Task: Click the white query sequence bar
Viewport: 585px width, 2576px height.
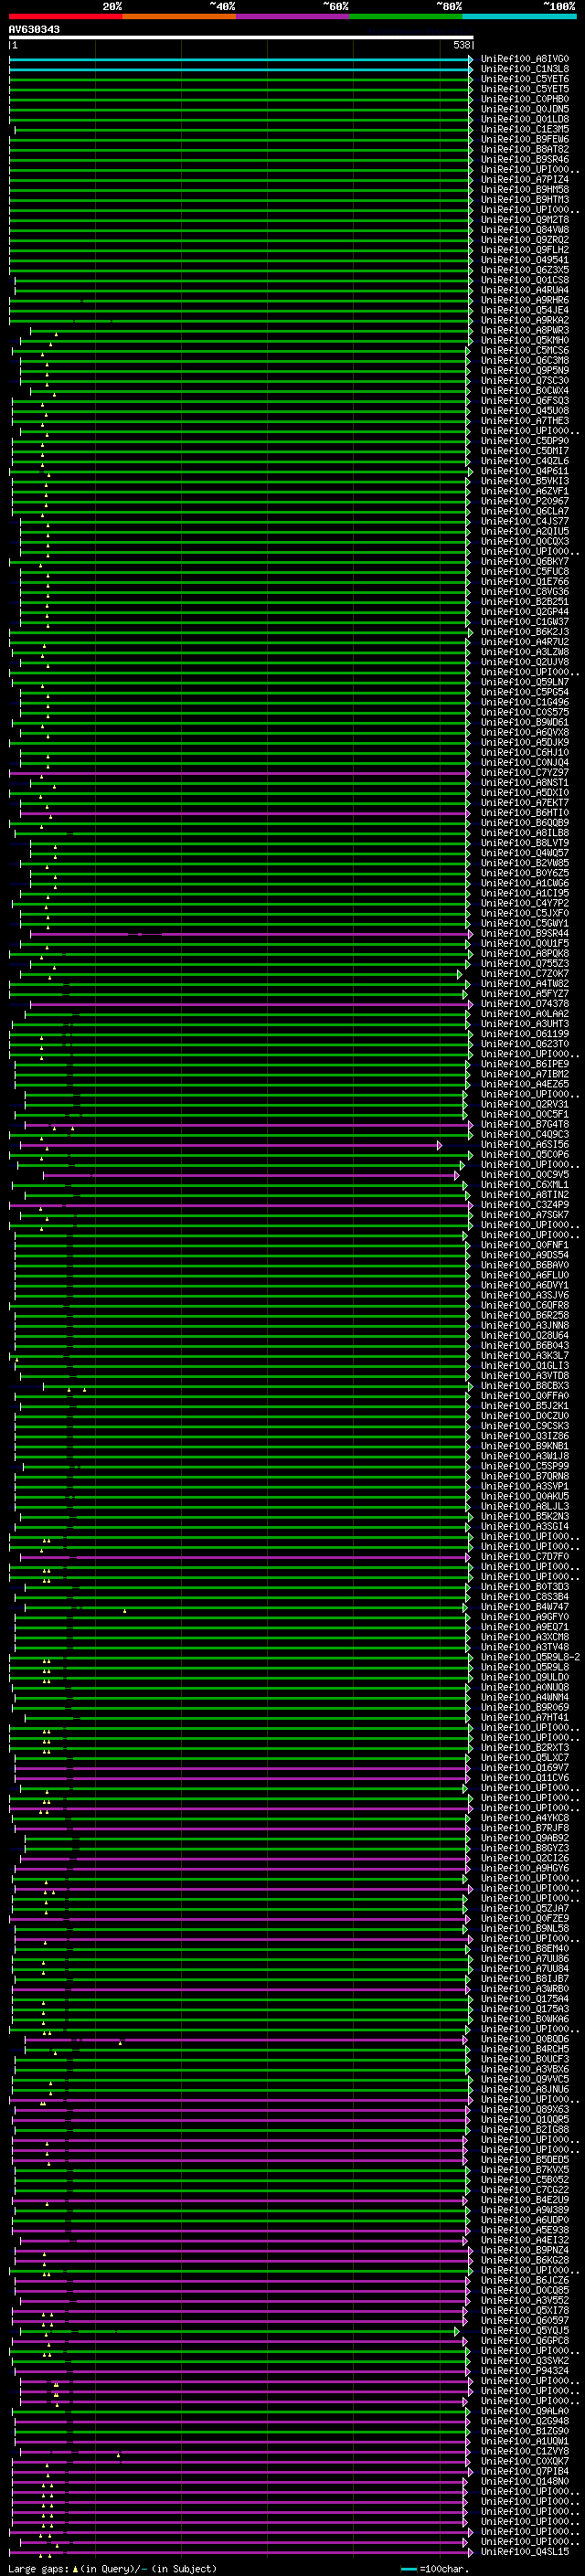Action: coord(241,38)
